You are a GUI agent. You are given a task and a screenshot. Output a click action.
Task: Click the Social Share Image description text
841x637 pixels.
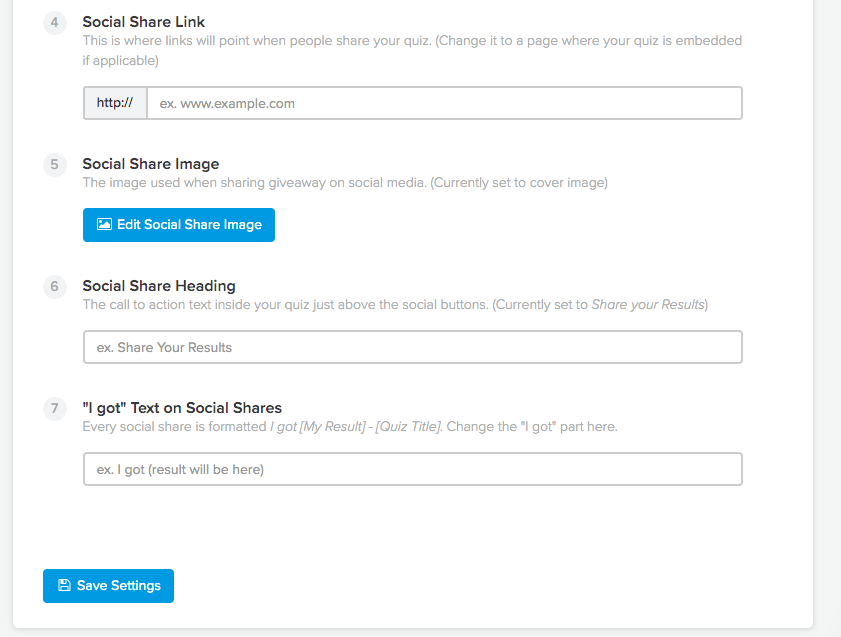tap(345, 183)
